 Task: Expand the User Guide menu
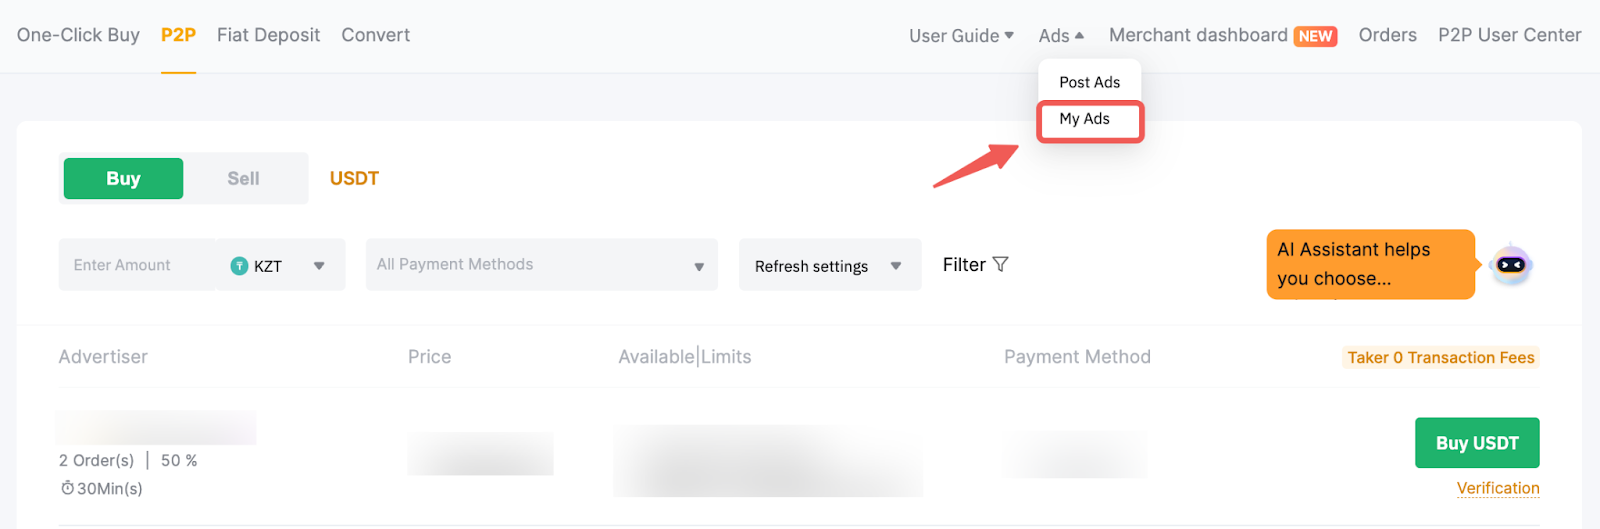pos(961,36)
